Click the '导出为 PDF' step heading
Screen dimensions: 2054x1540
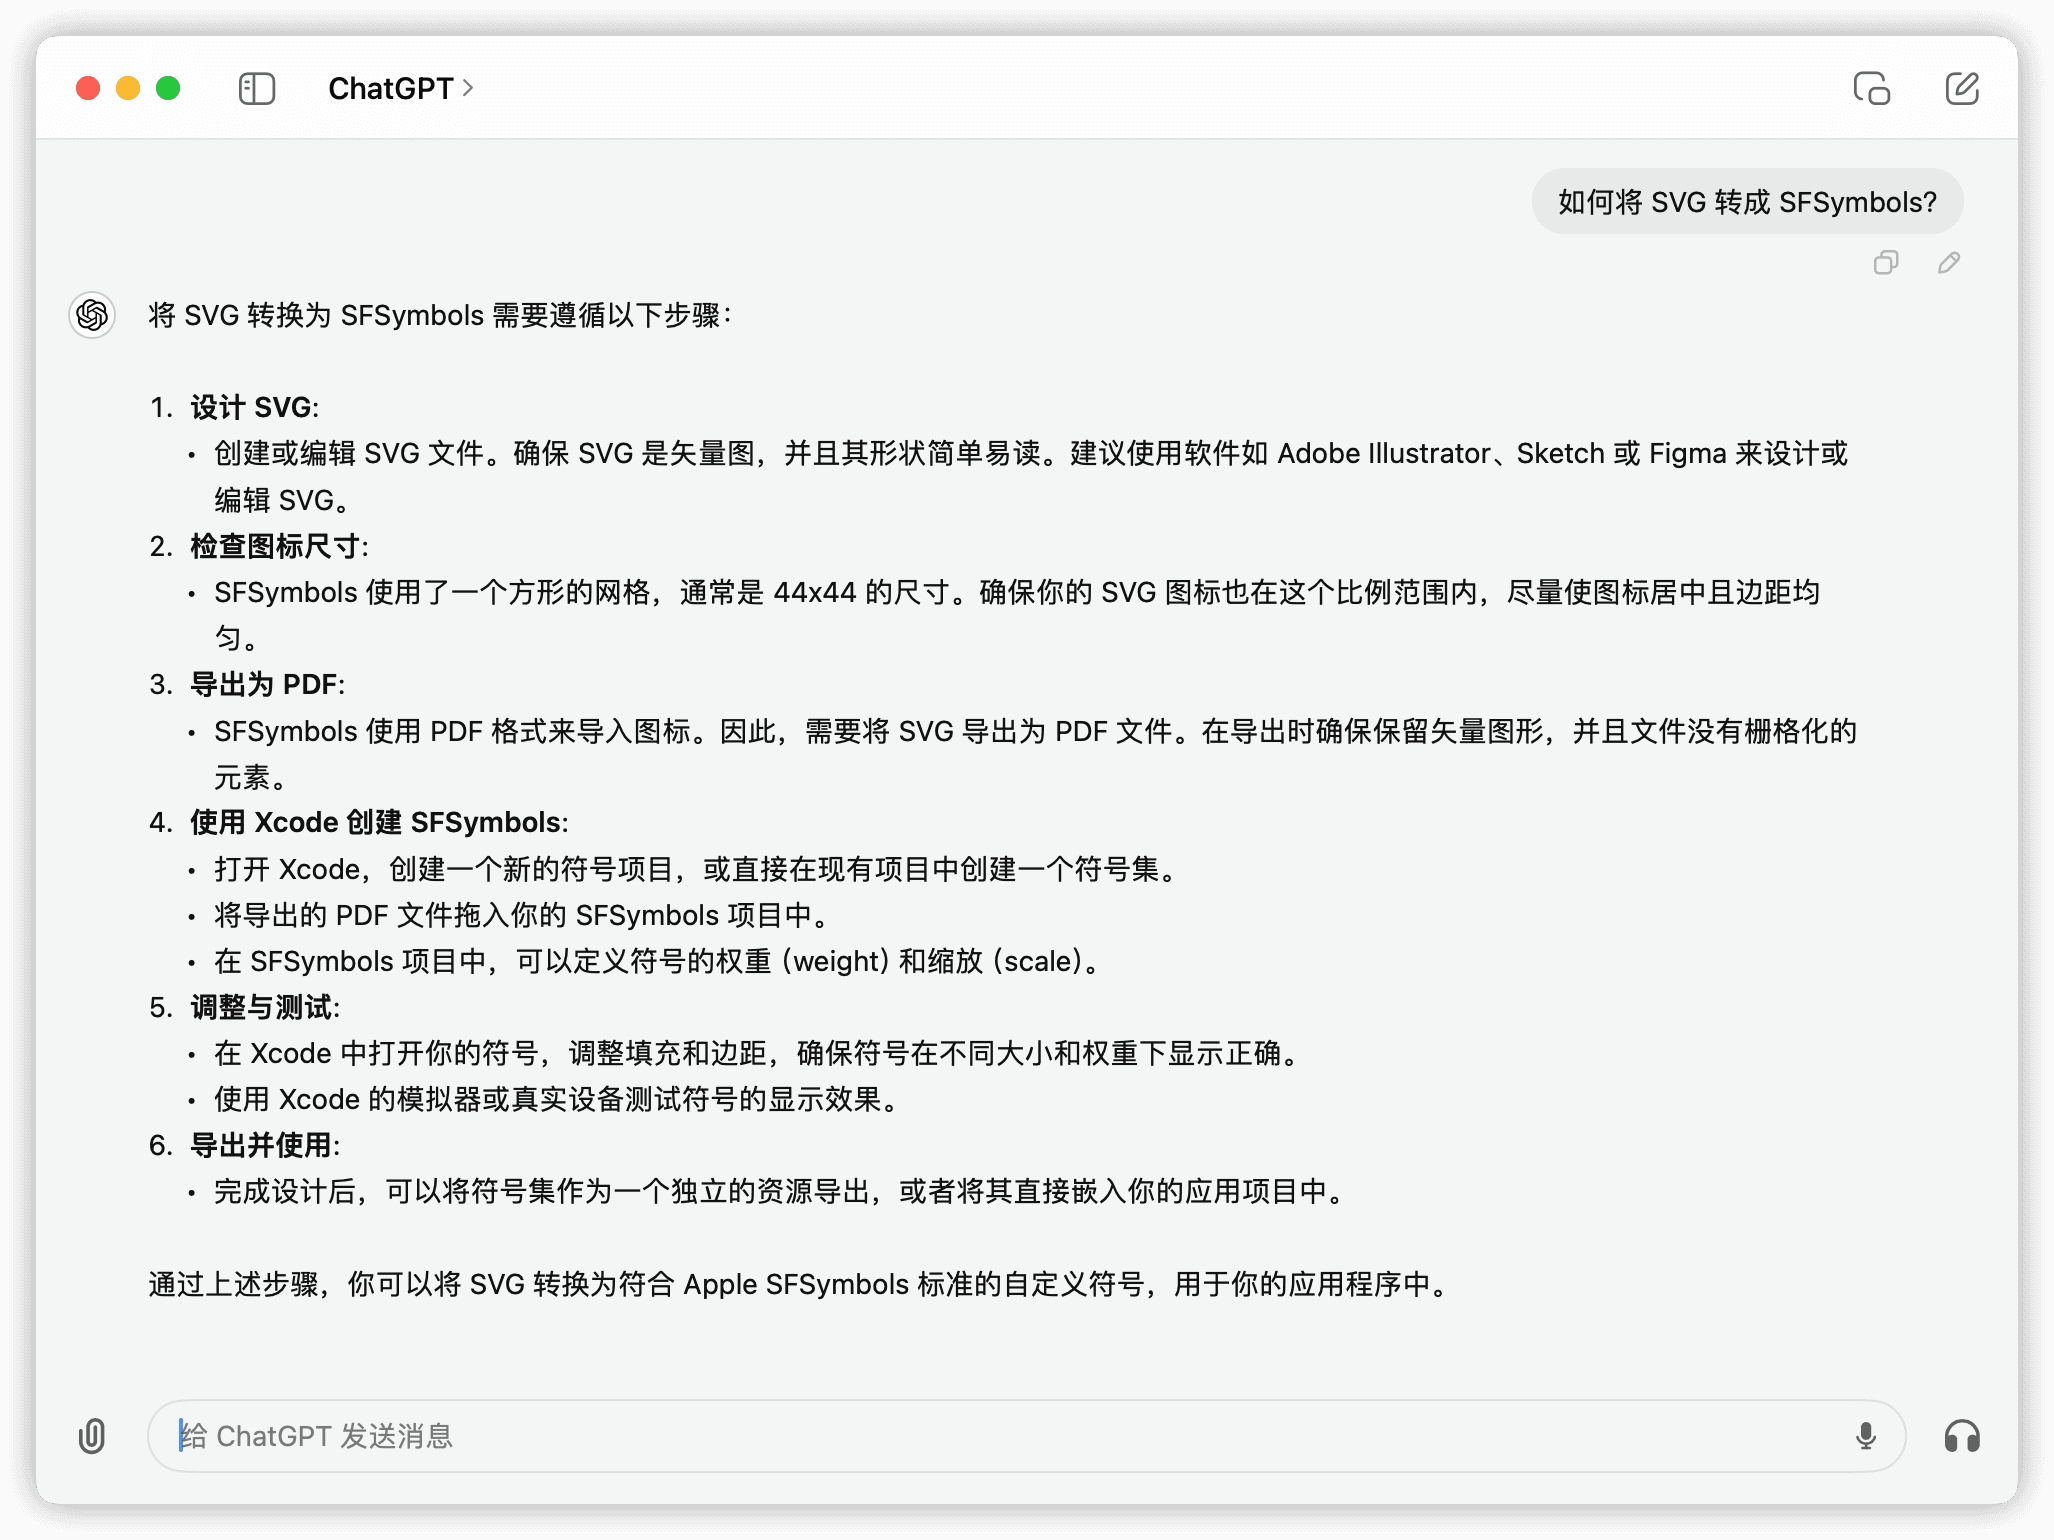click(x=266, y=684)
